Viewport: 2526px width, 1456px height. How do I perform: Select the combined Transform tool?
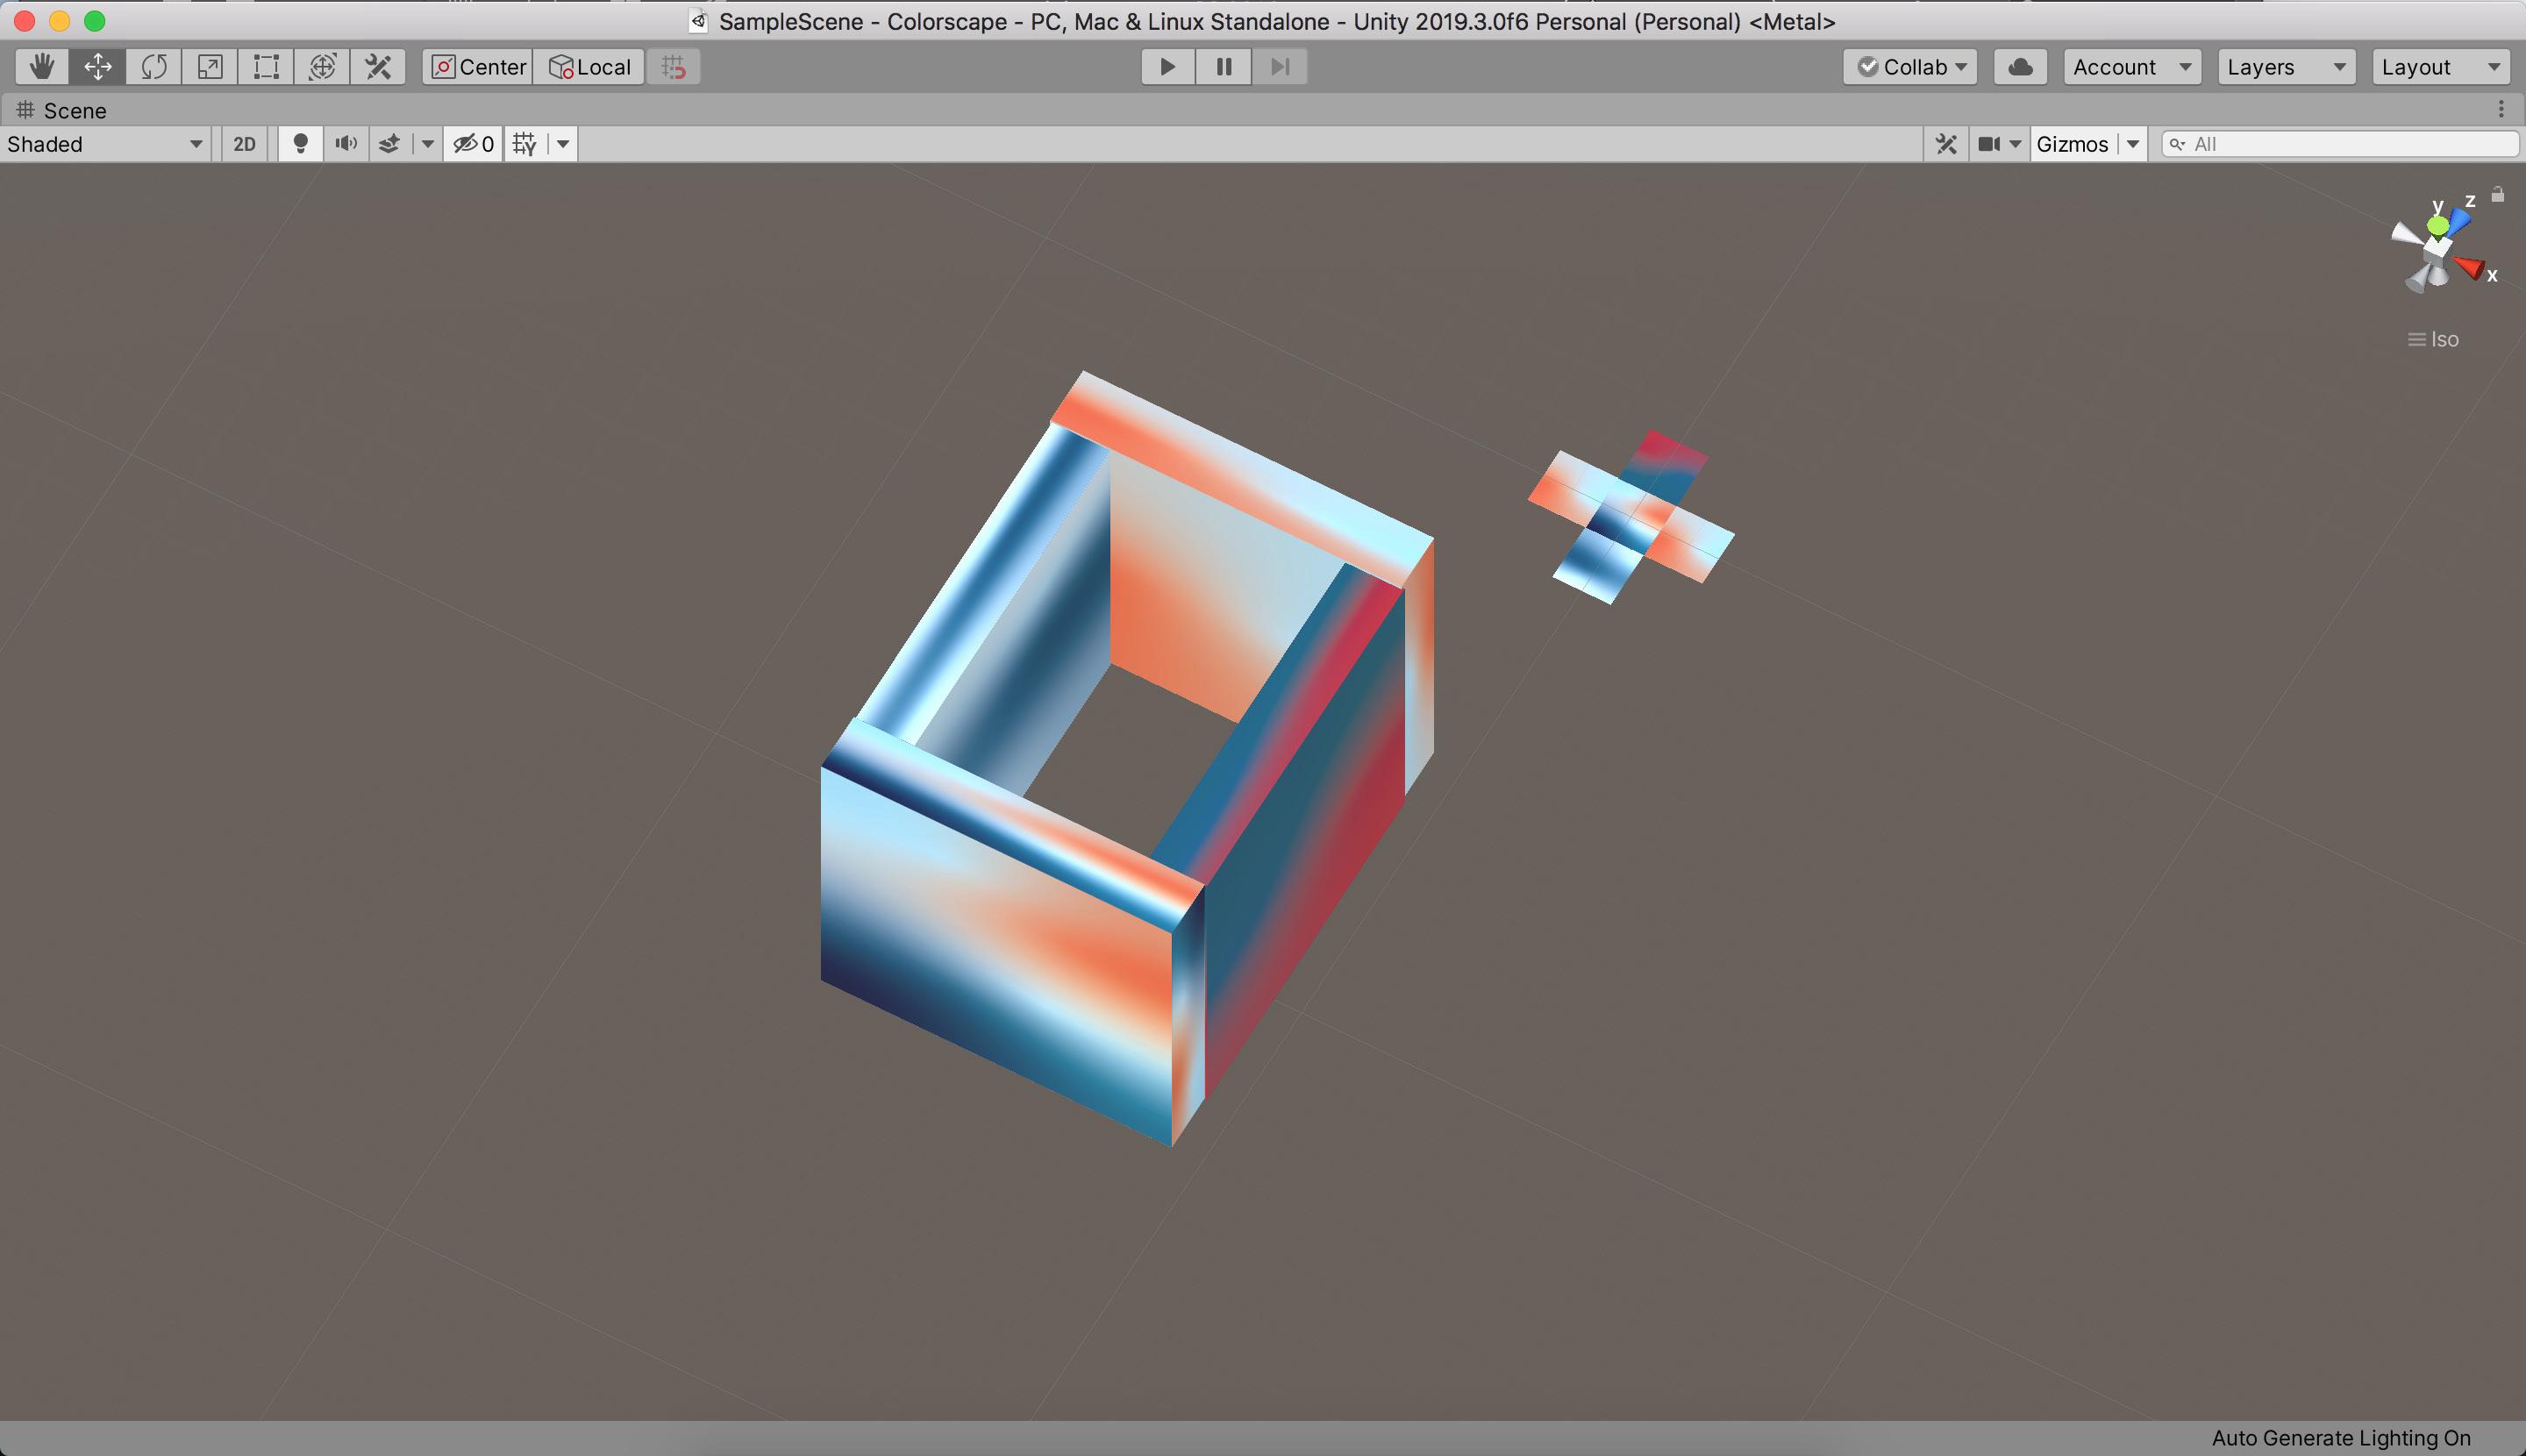point(322,67)
